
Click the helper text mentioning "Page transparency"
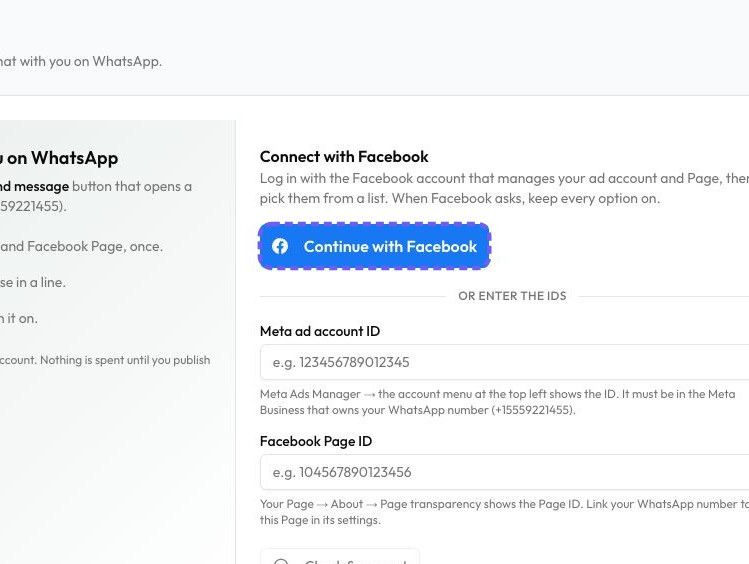coord(504,512)
